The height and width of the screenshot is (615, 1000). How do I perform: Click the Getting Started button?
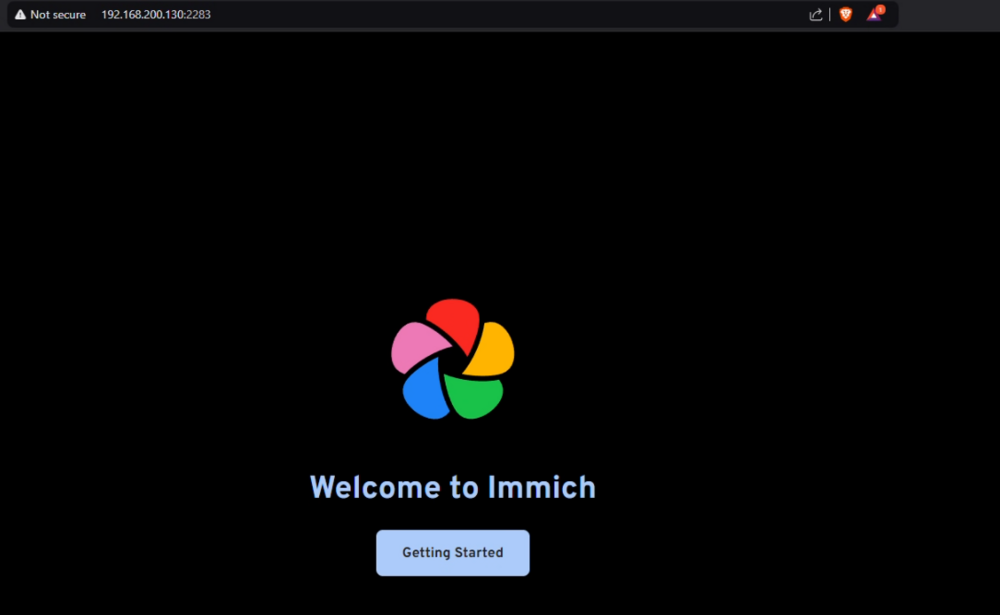(x=452, y=552)
